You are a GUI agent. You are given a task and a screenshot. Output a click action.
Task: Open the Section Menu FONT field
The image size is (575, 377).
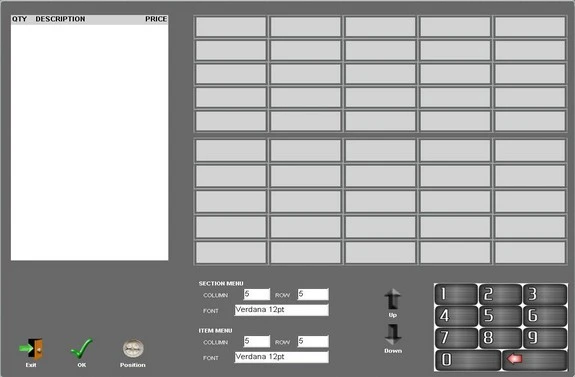pos(282,310)
